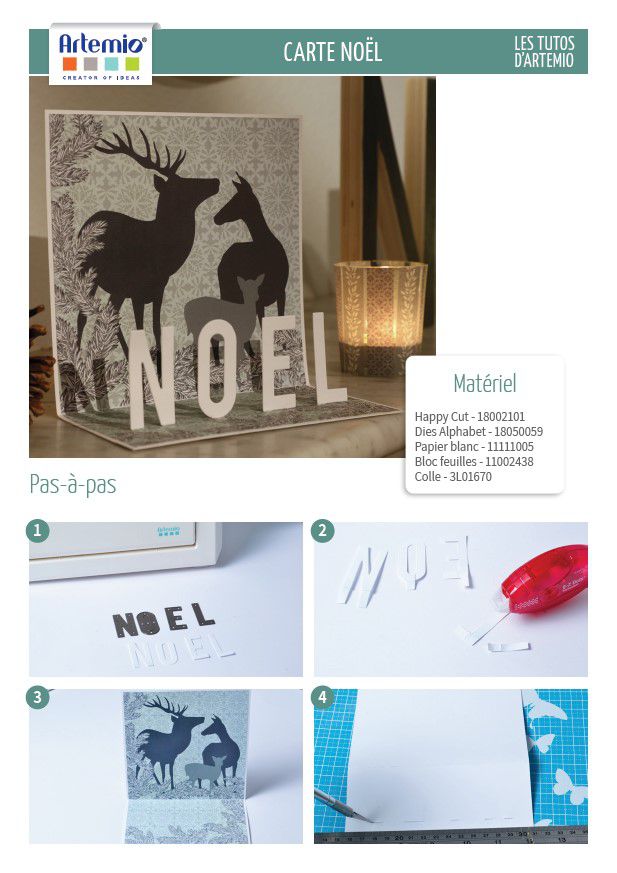Screen dimensions: 617x873
Task: Click the Pas-à-pas section heading
Action: point(73,484)
